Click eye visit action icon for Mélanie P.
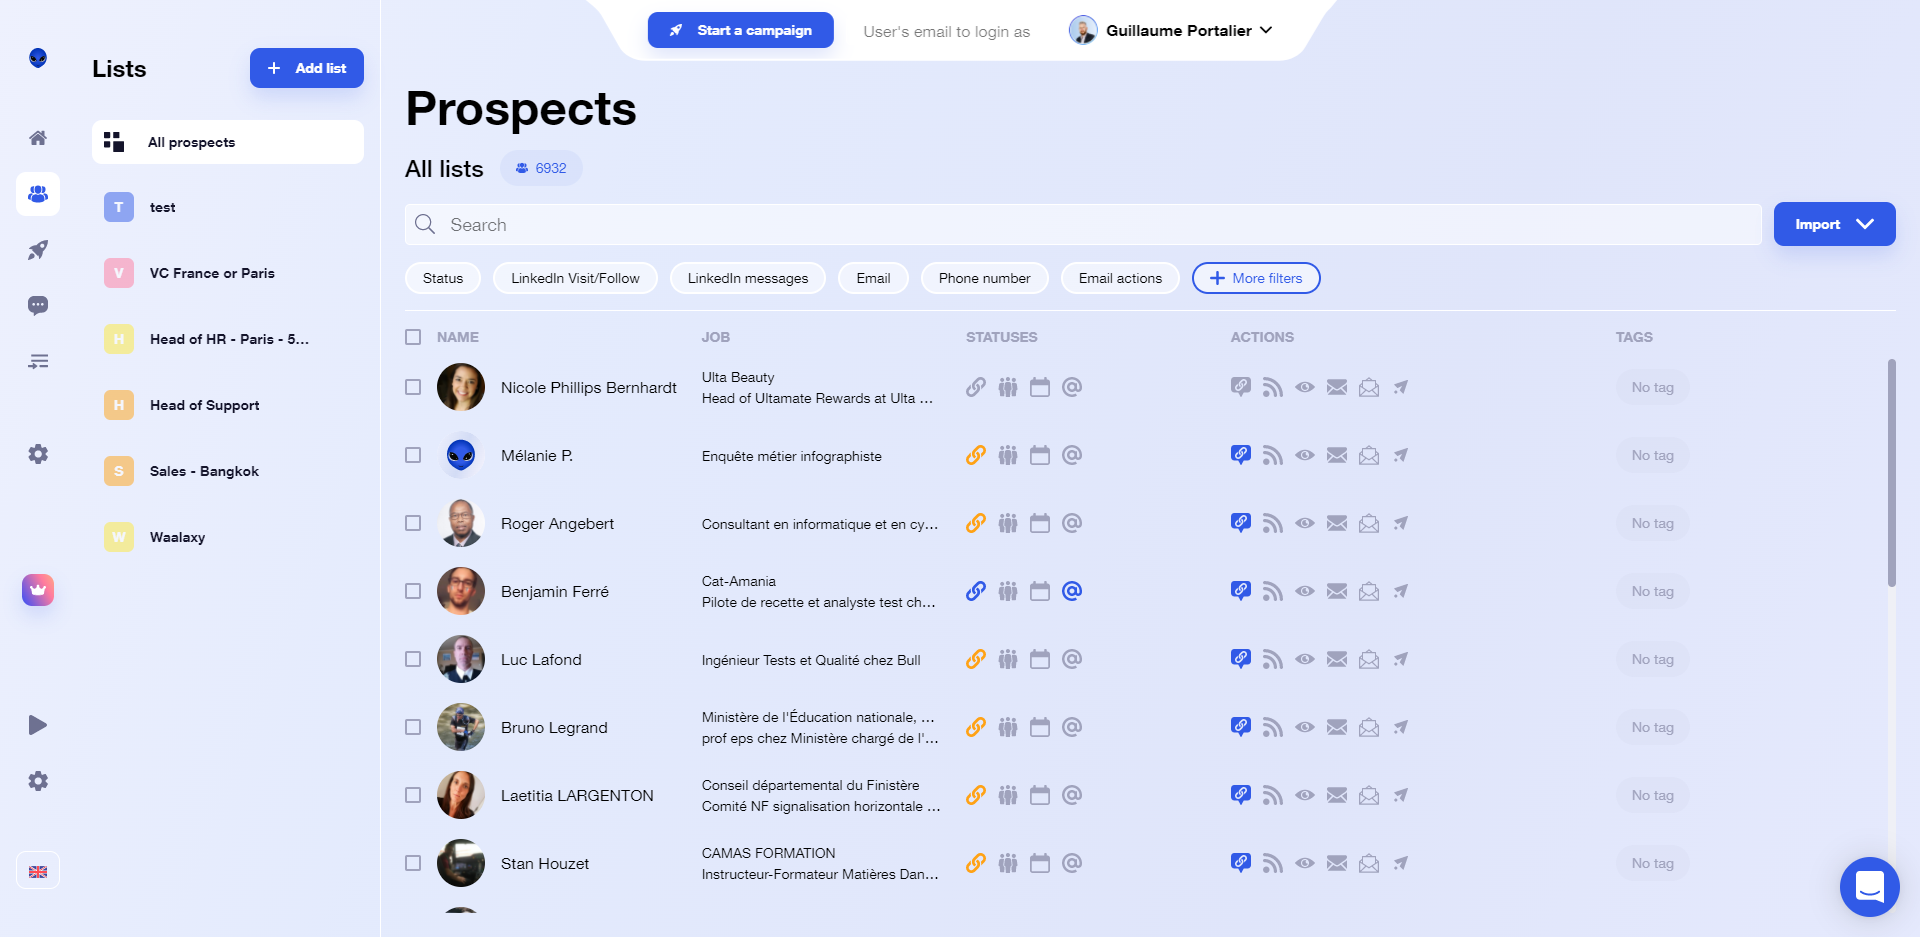 (1305, 455)
